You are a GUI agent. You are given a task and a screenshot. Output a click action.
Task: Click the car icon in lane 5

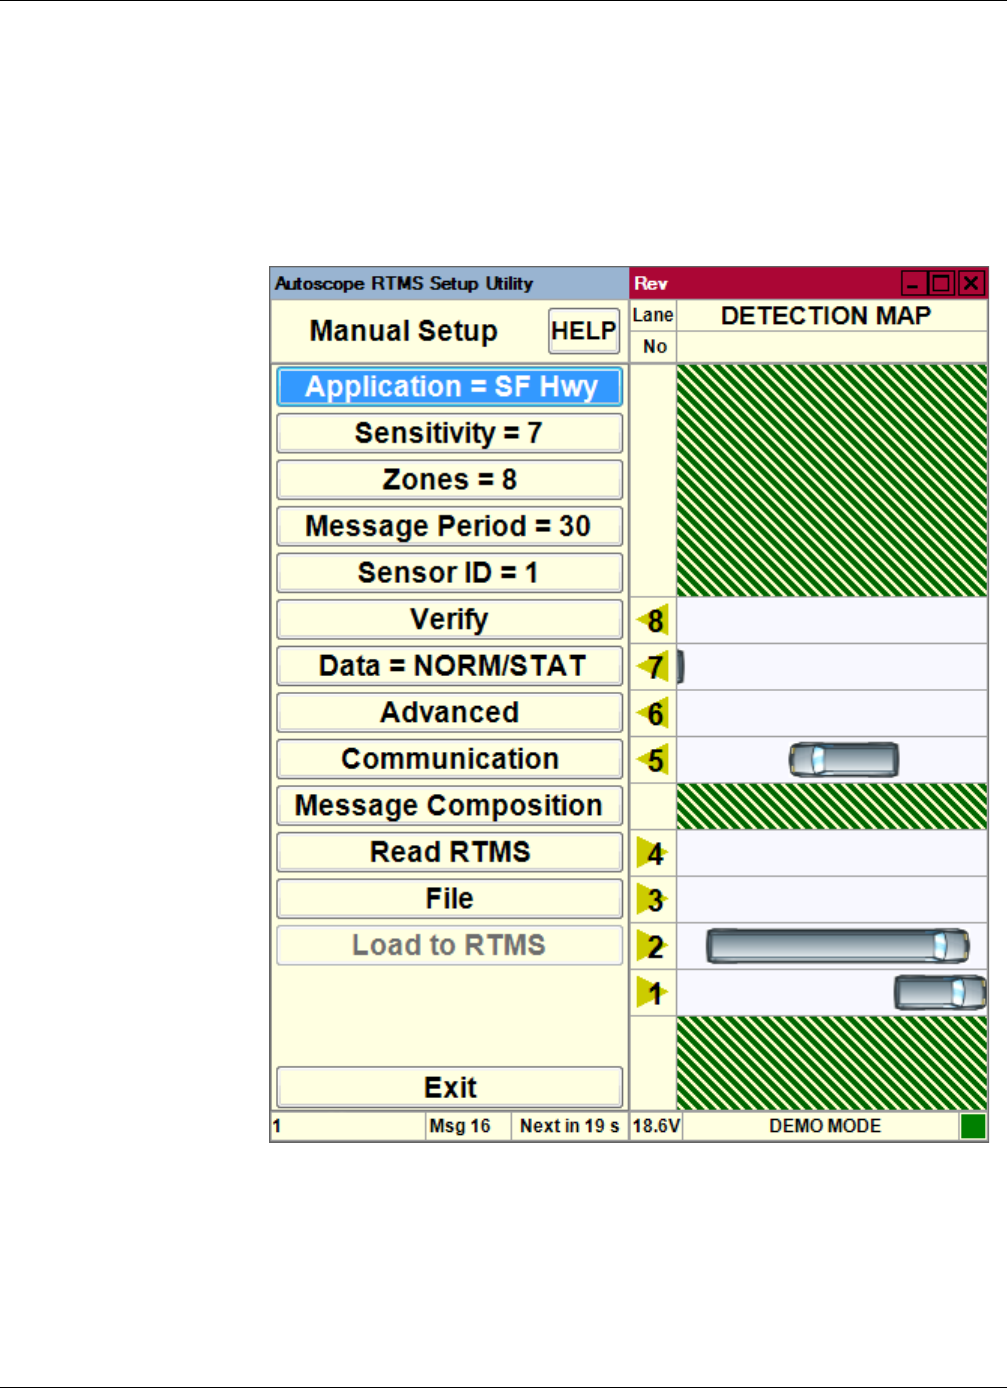[x=844, y=760]
